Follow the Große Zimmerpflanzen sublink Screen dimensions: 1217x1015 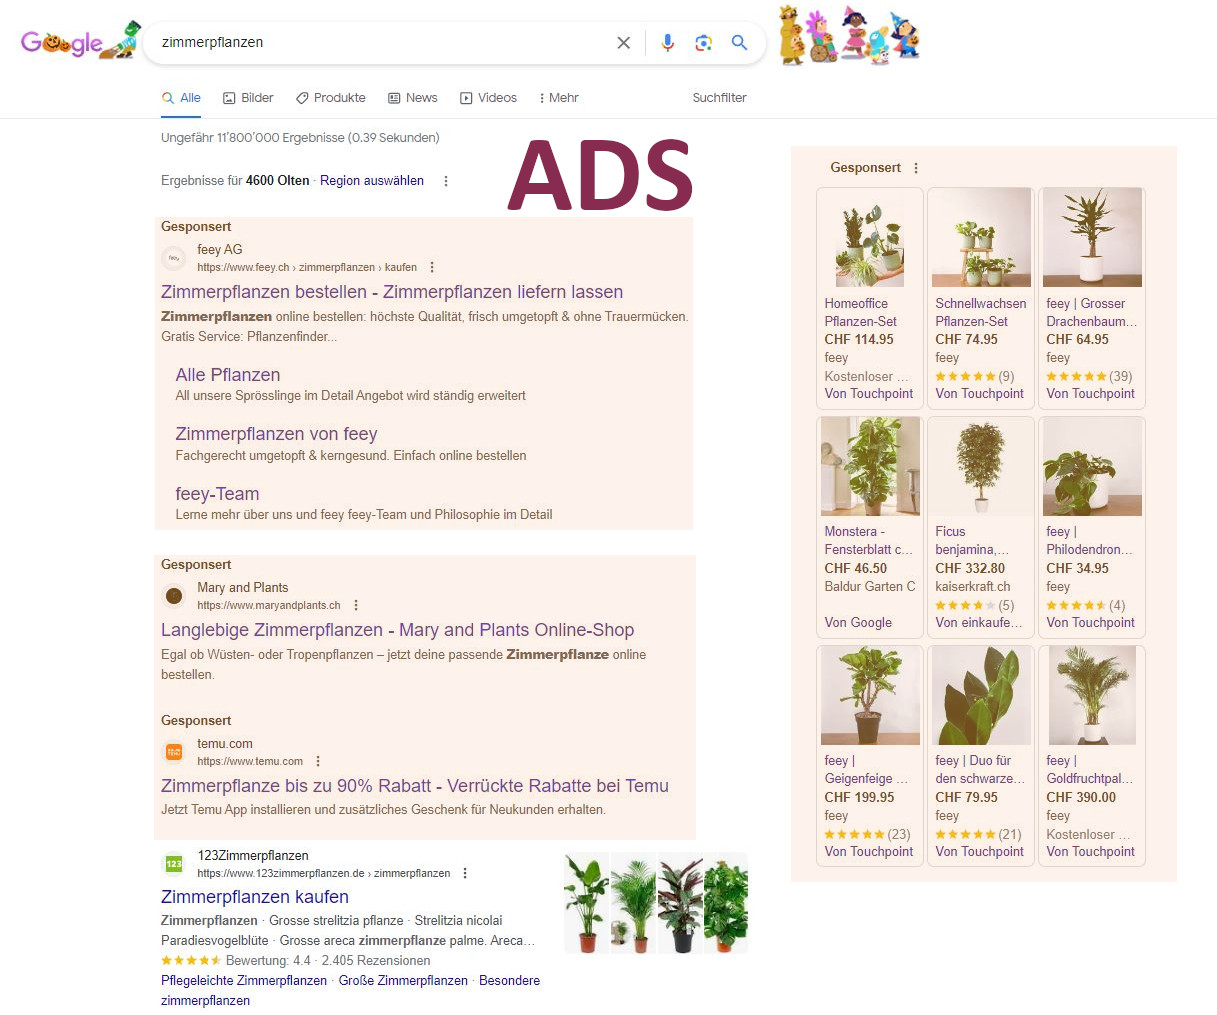pos(403,981)
